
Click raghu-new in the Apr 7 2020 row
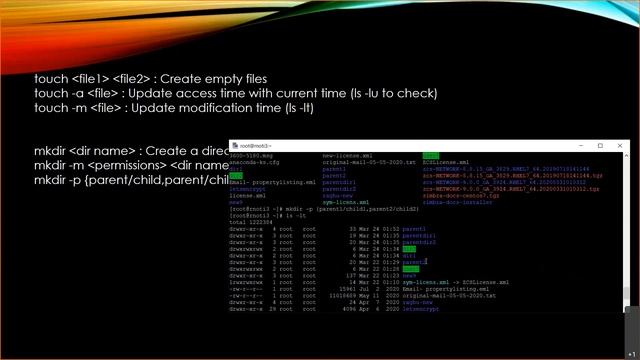tap(417, 302)
